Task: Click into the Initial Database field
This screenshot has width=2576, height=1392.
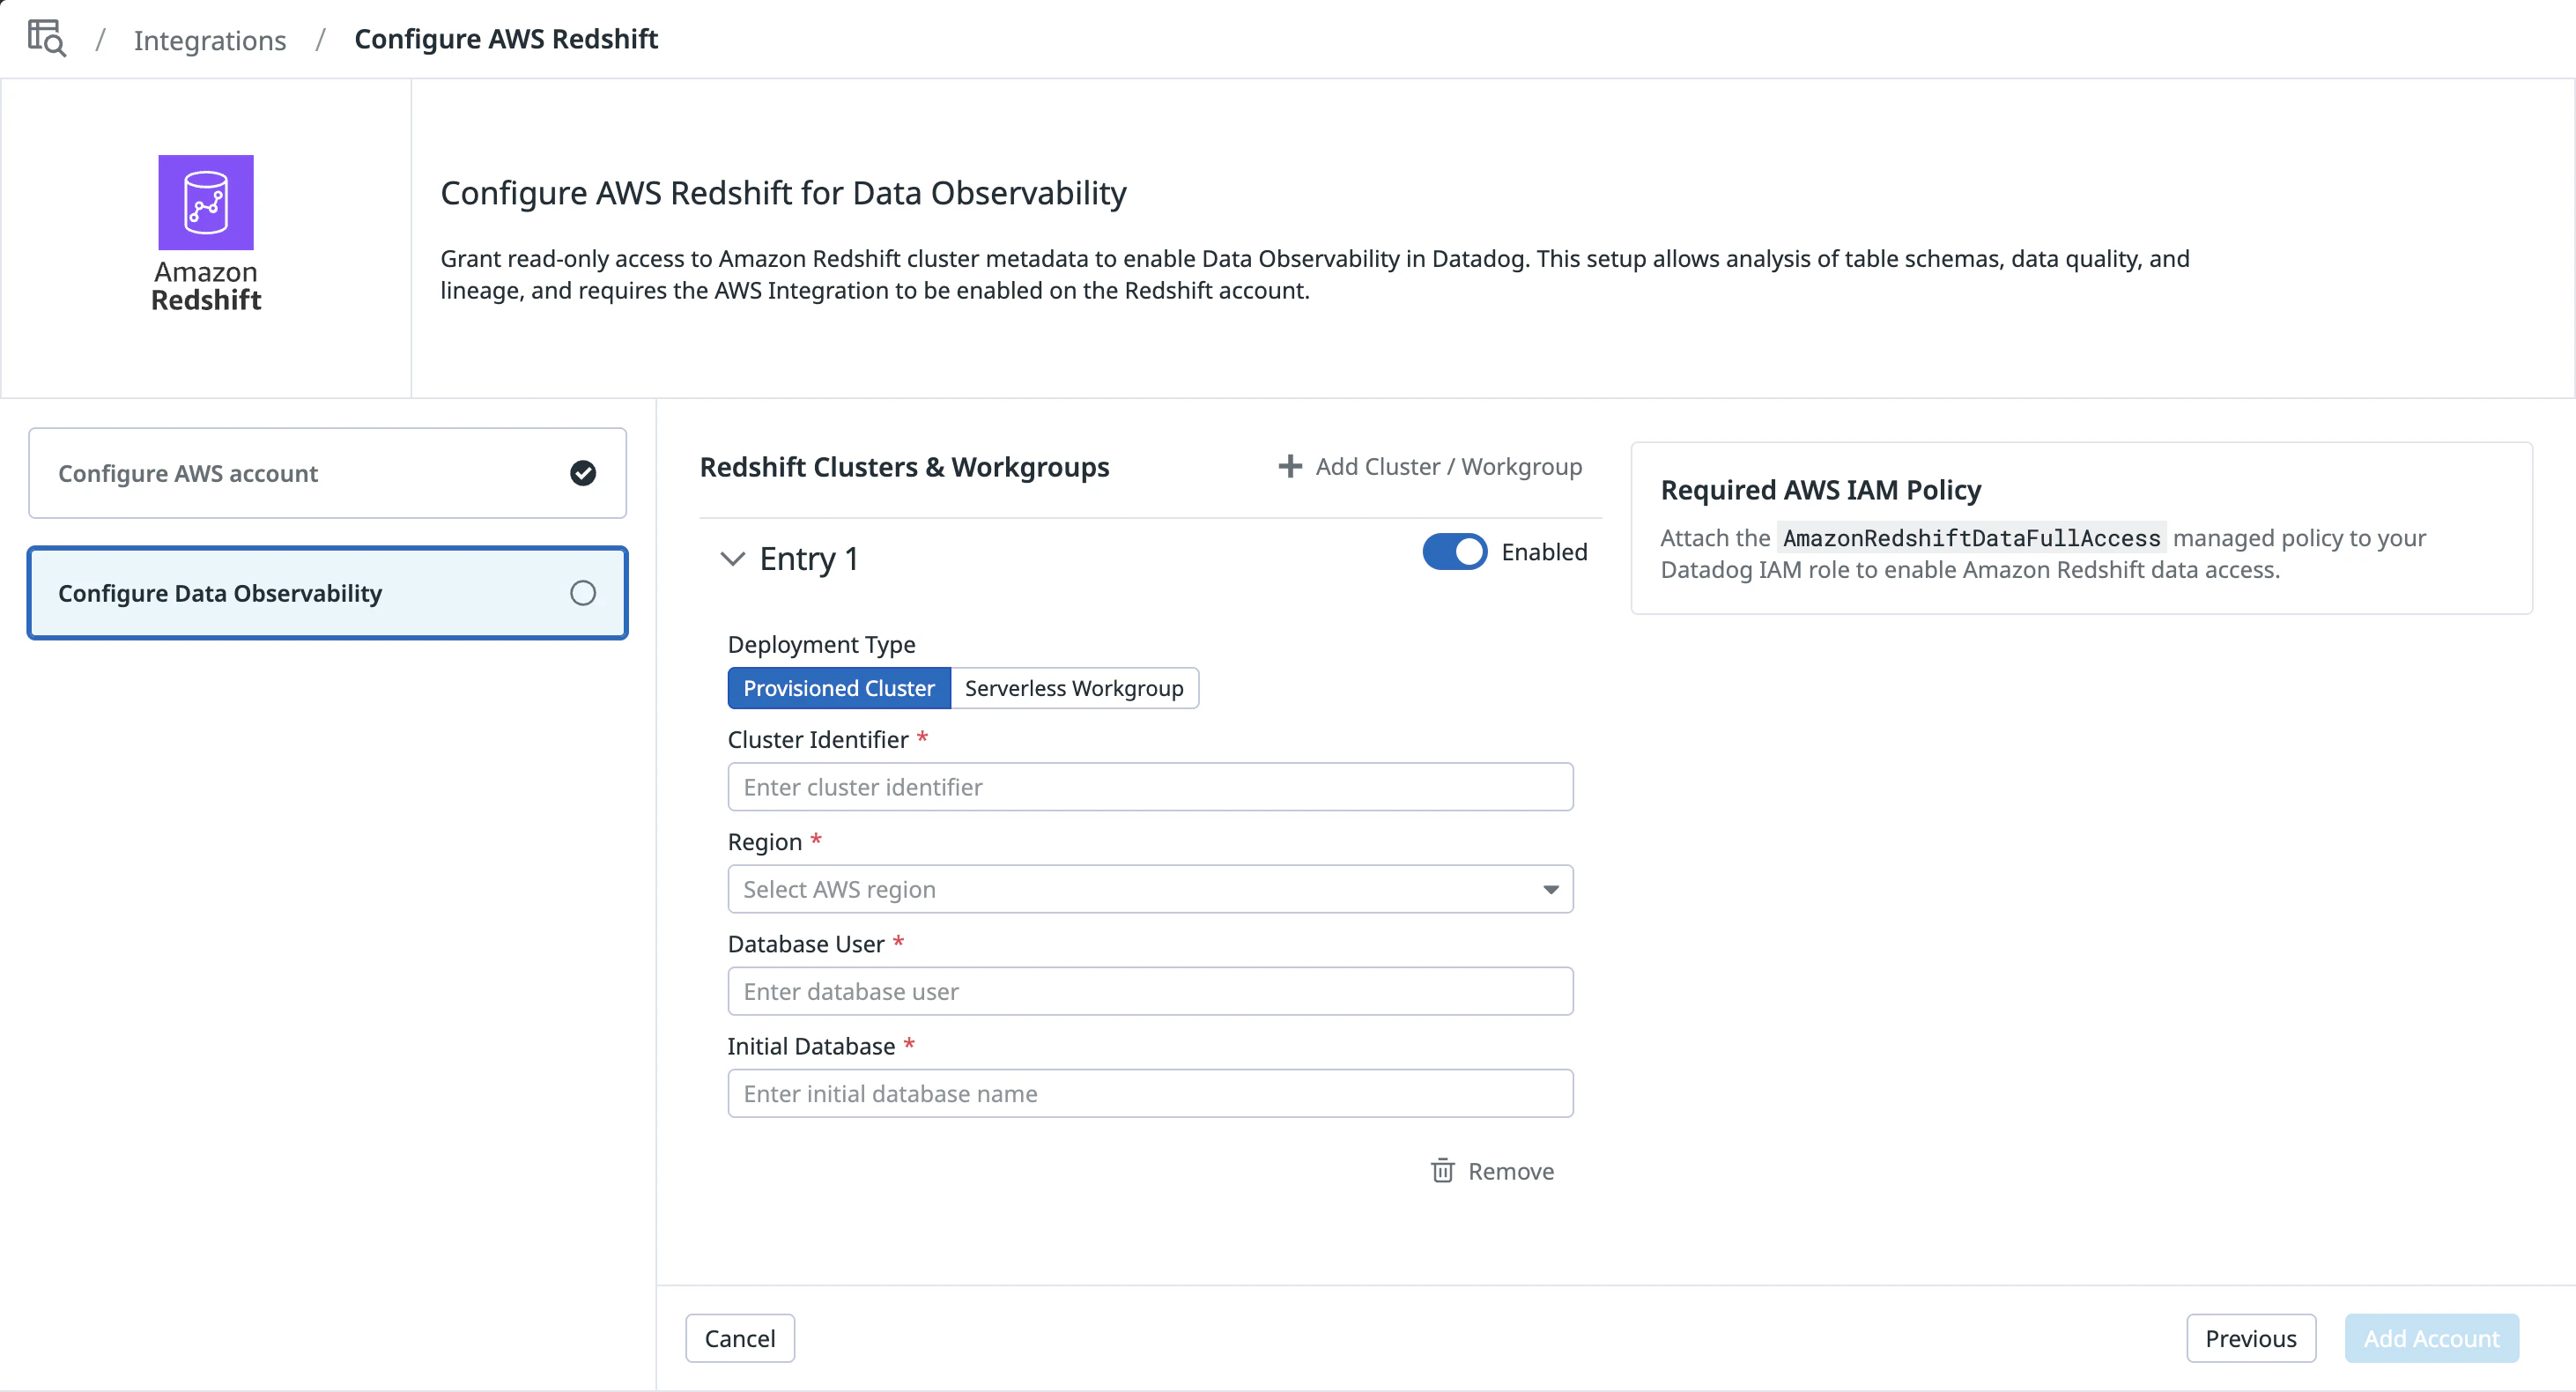Action: click(x=1150, y=1093)
